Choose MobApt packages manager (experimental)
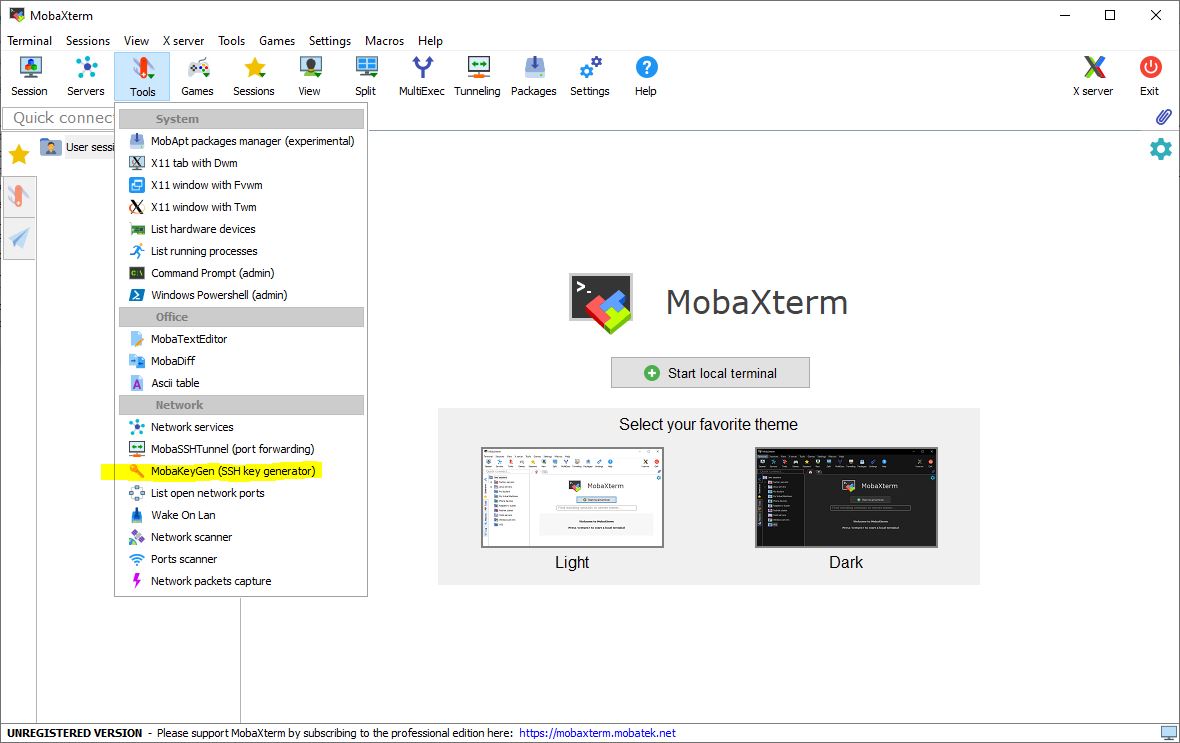 point(241,141)
